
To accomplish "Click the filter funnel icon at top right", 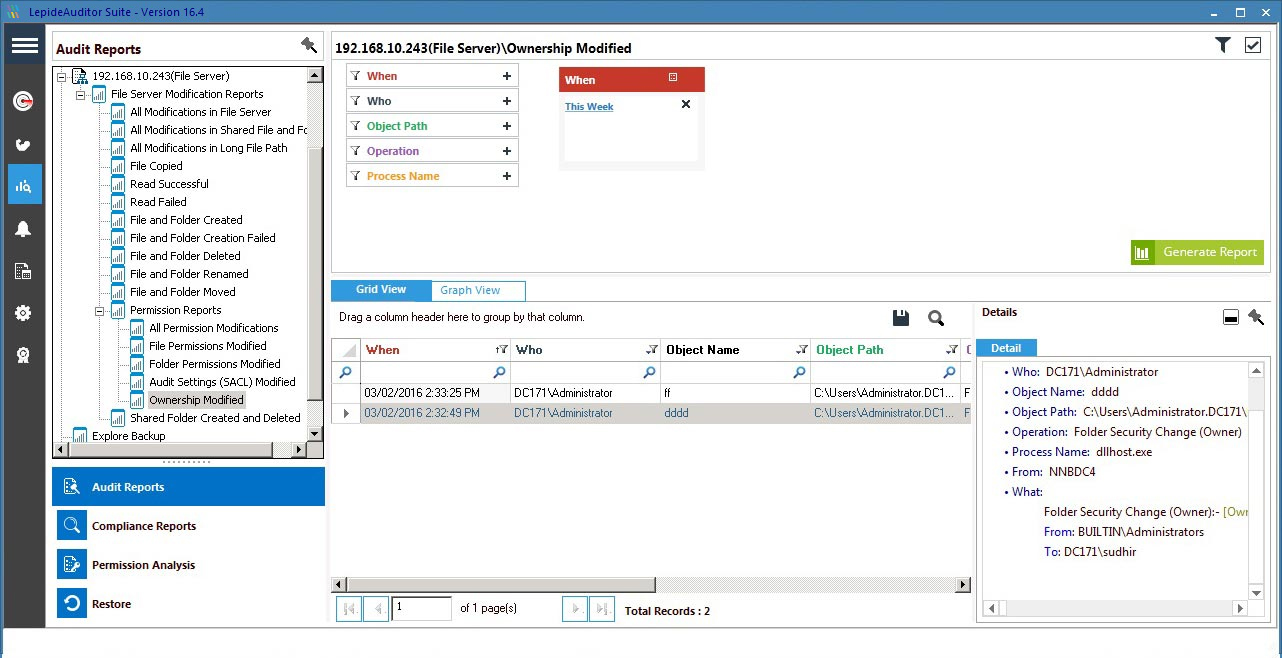I will click(1223, 45).
